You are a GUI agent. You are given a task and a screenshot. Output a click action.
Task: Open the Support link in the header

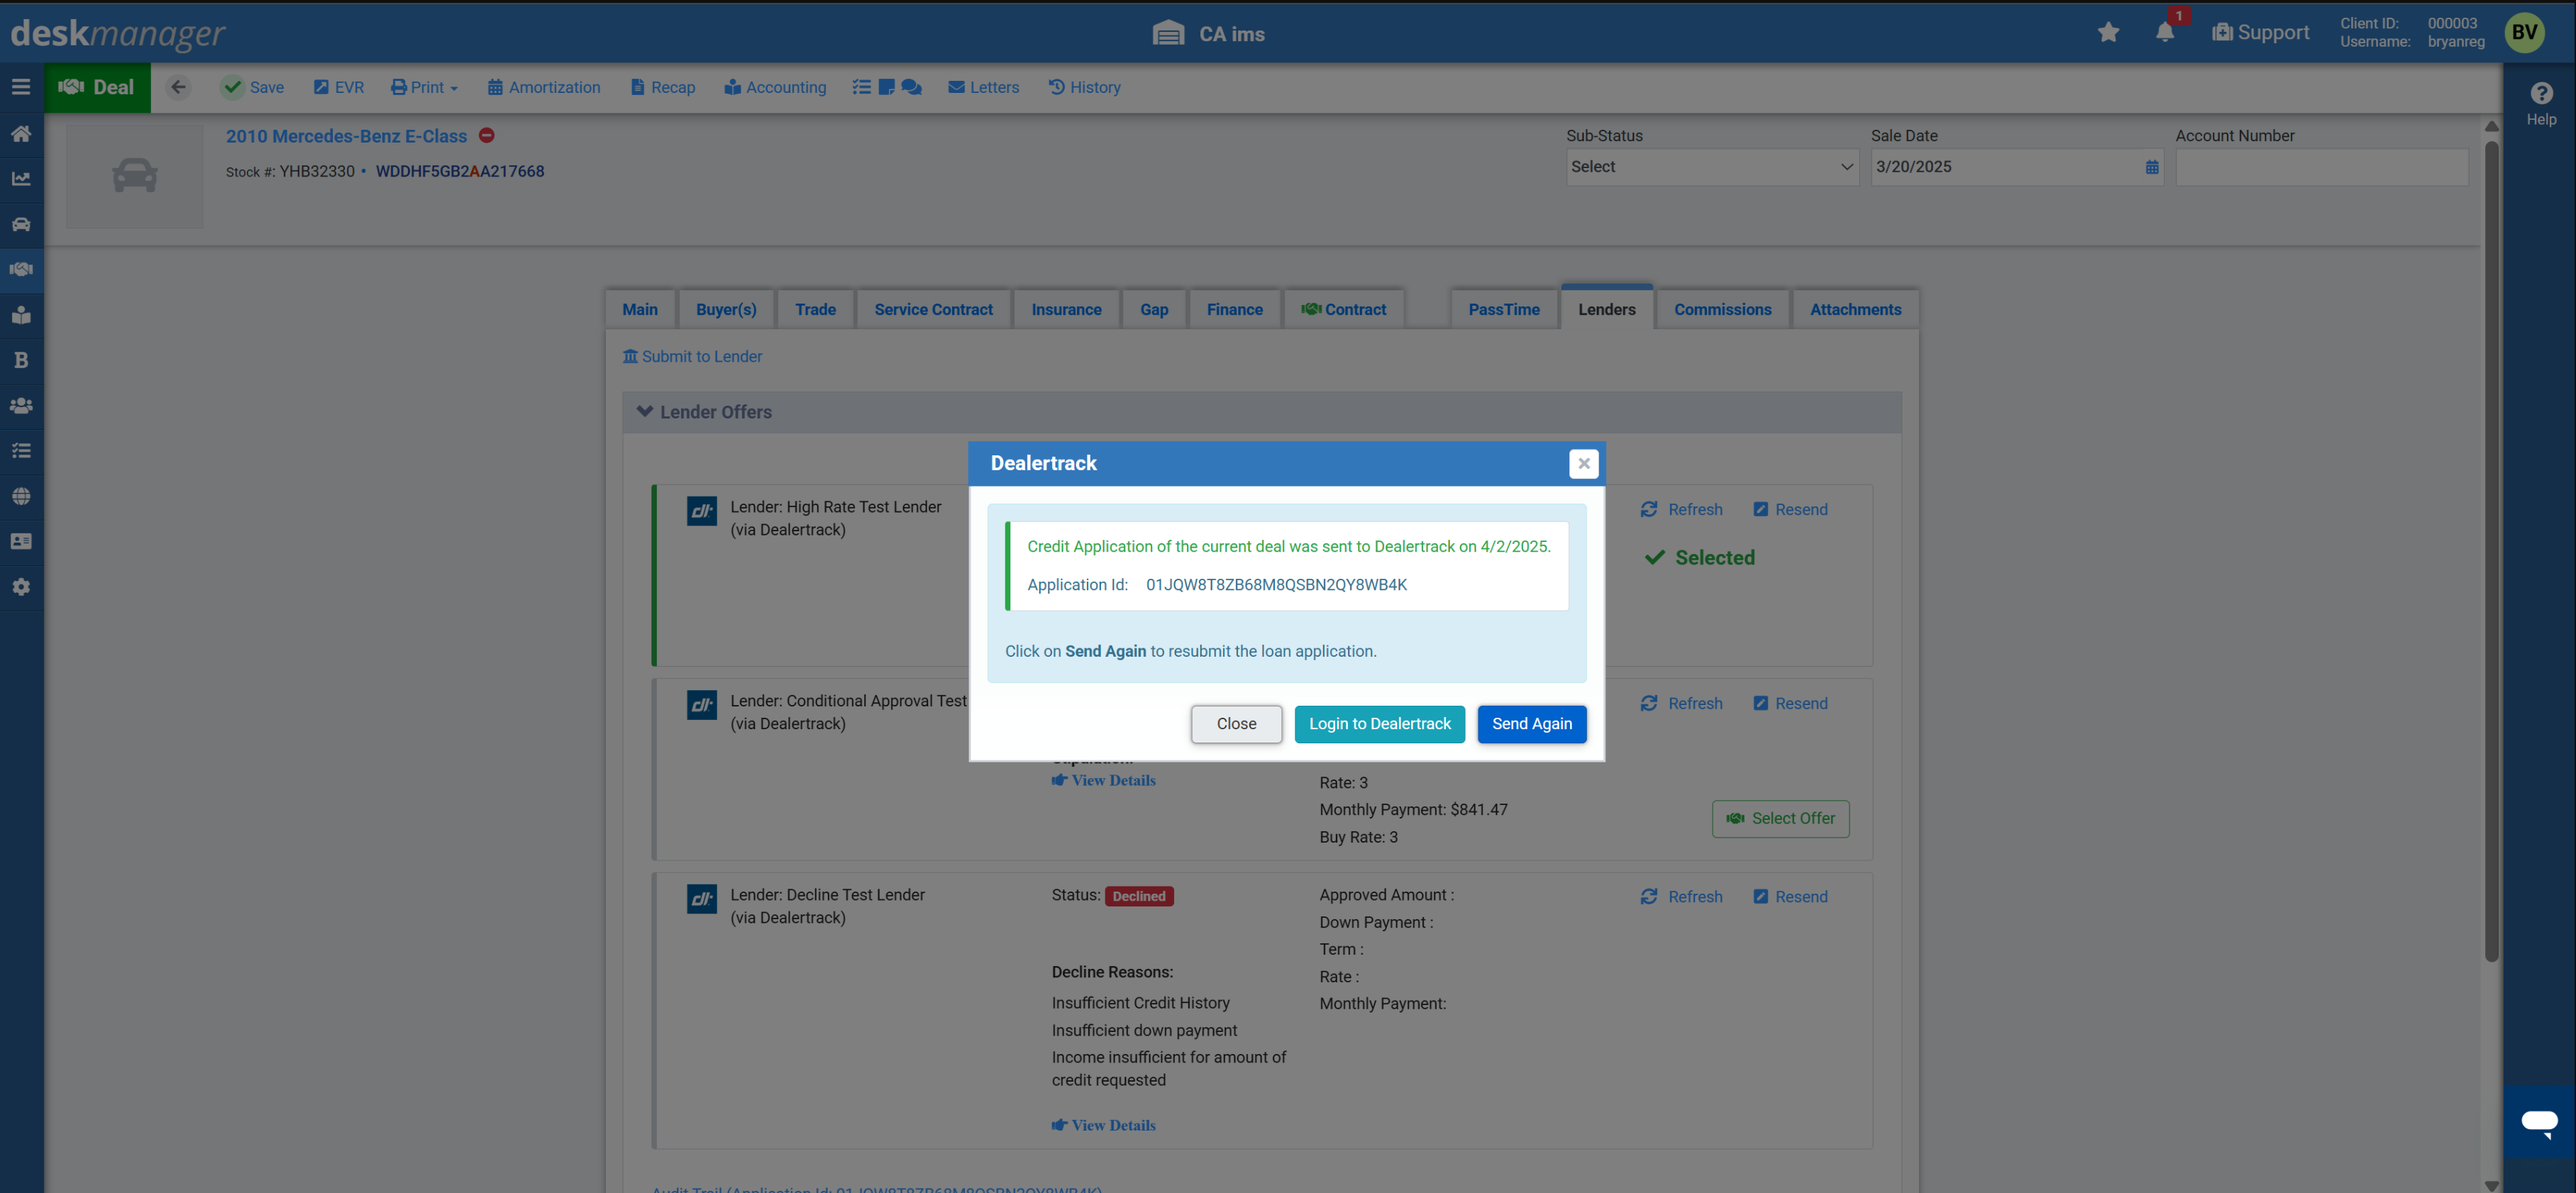[2260, 33]
